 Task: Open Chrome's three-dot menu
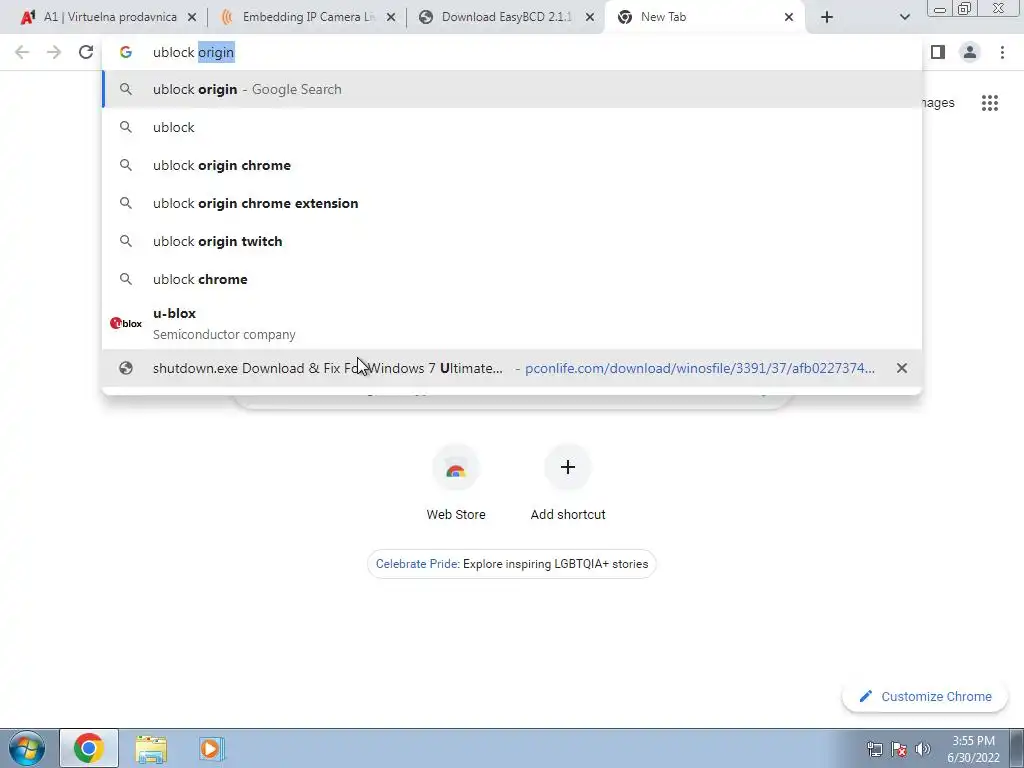(1002, 52)
